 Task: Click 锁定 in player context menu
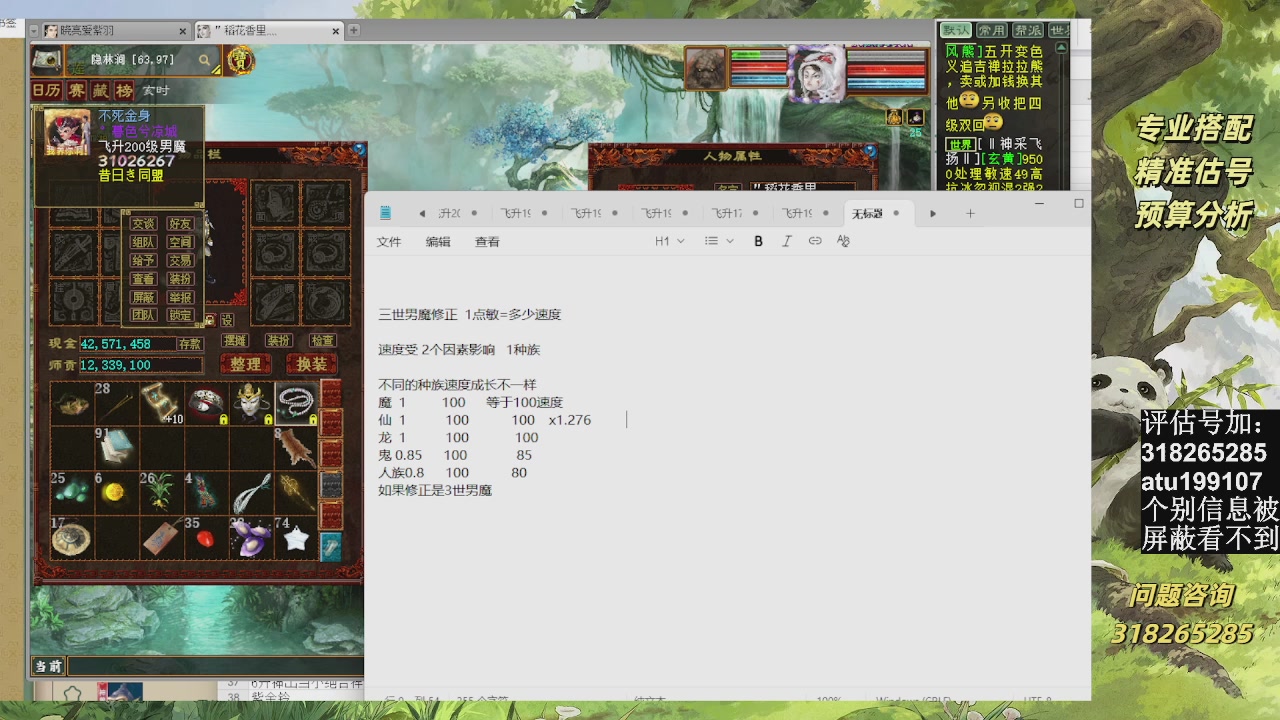tap(180, 315)
